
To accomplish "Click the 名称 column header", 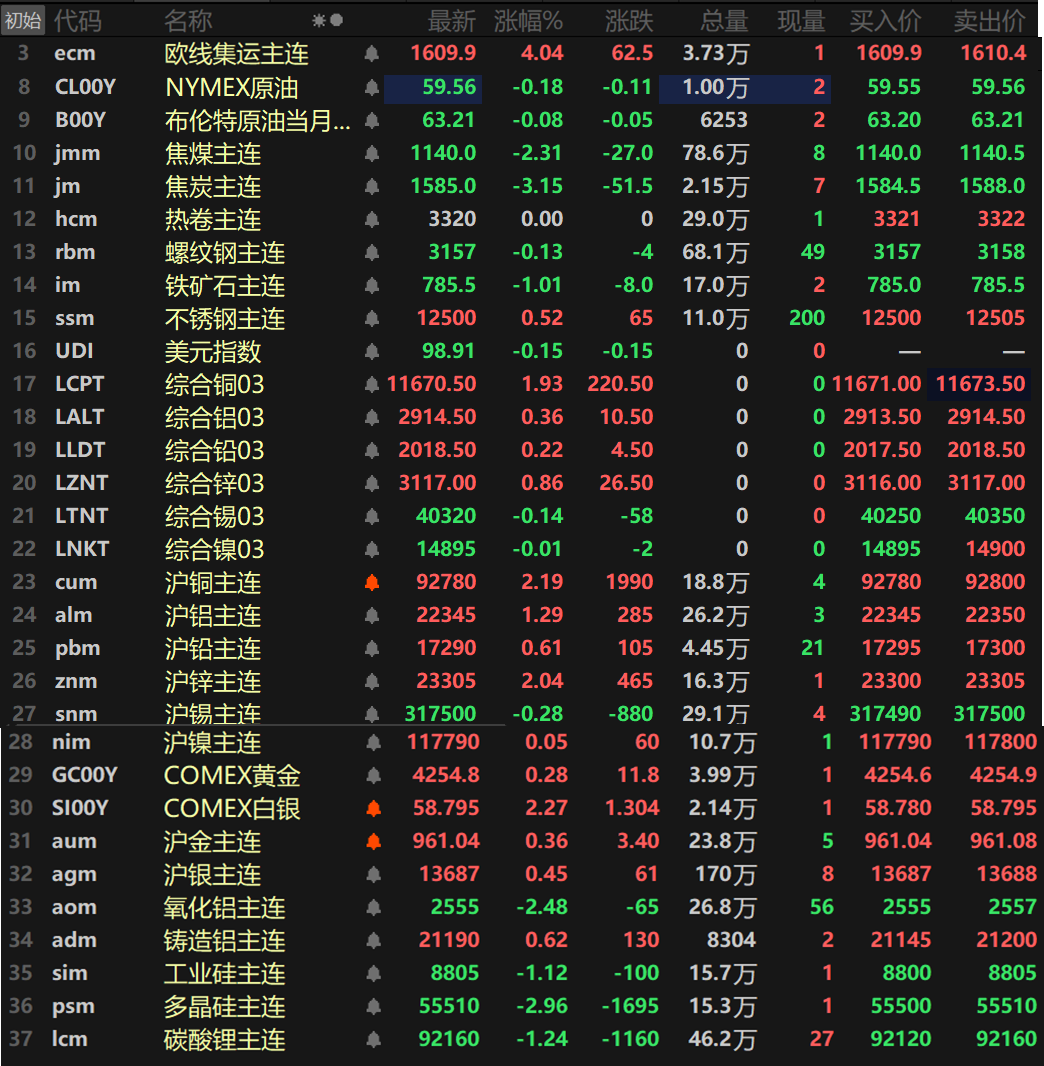I will pos(188,20).
